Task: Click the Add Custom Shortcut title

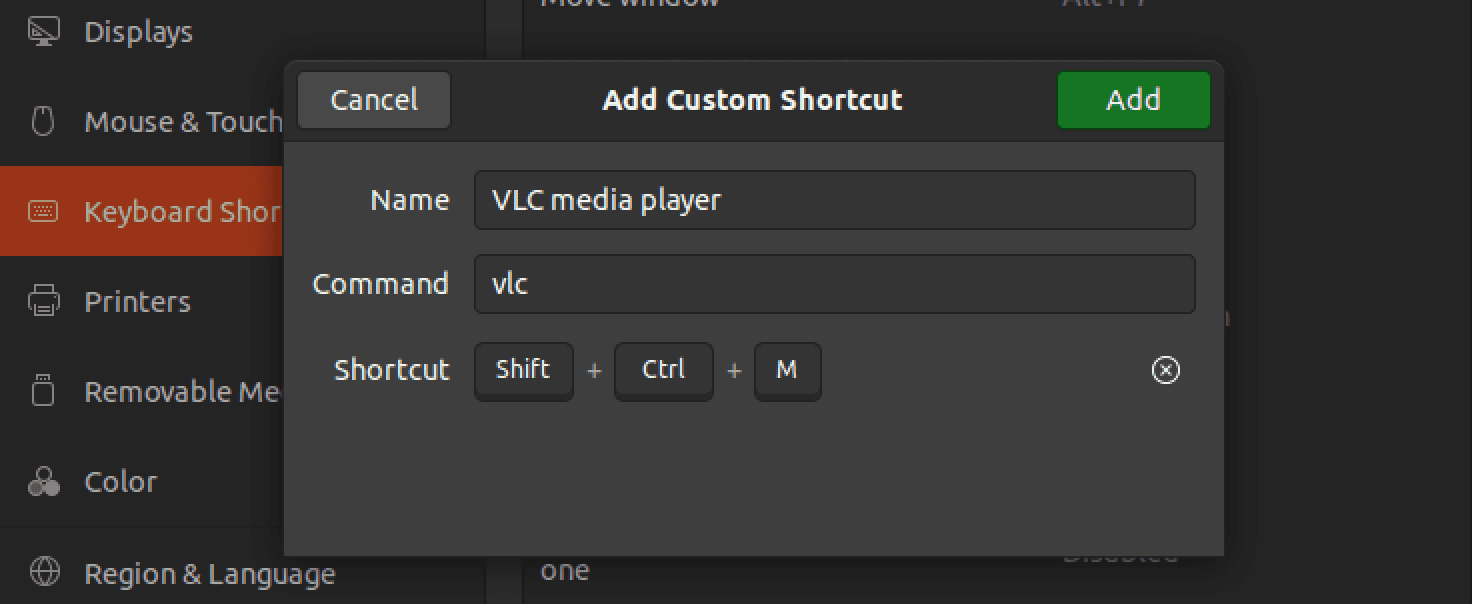Action: (752, 100)
